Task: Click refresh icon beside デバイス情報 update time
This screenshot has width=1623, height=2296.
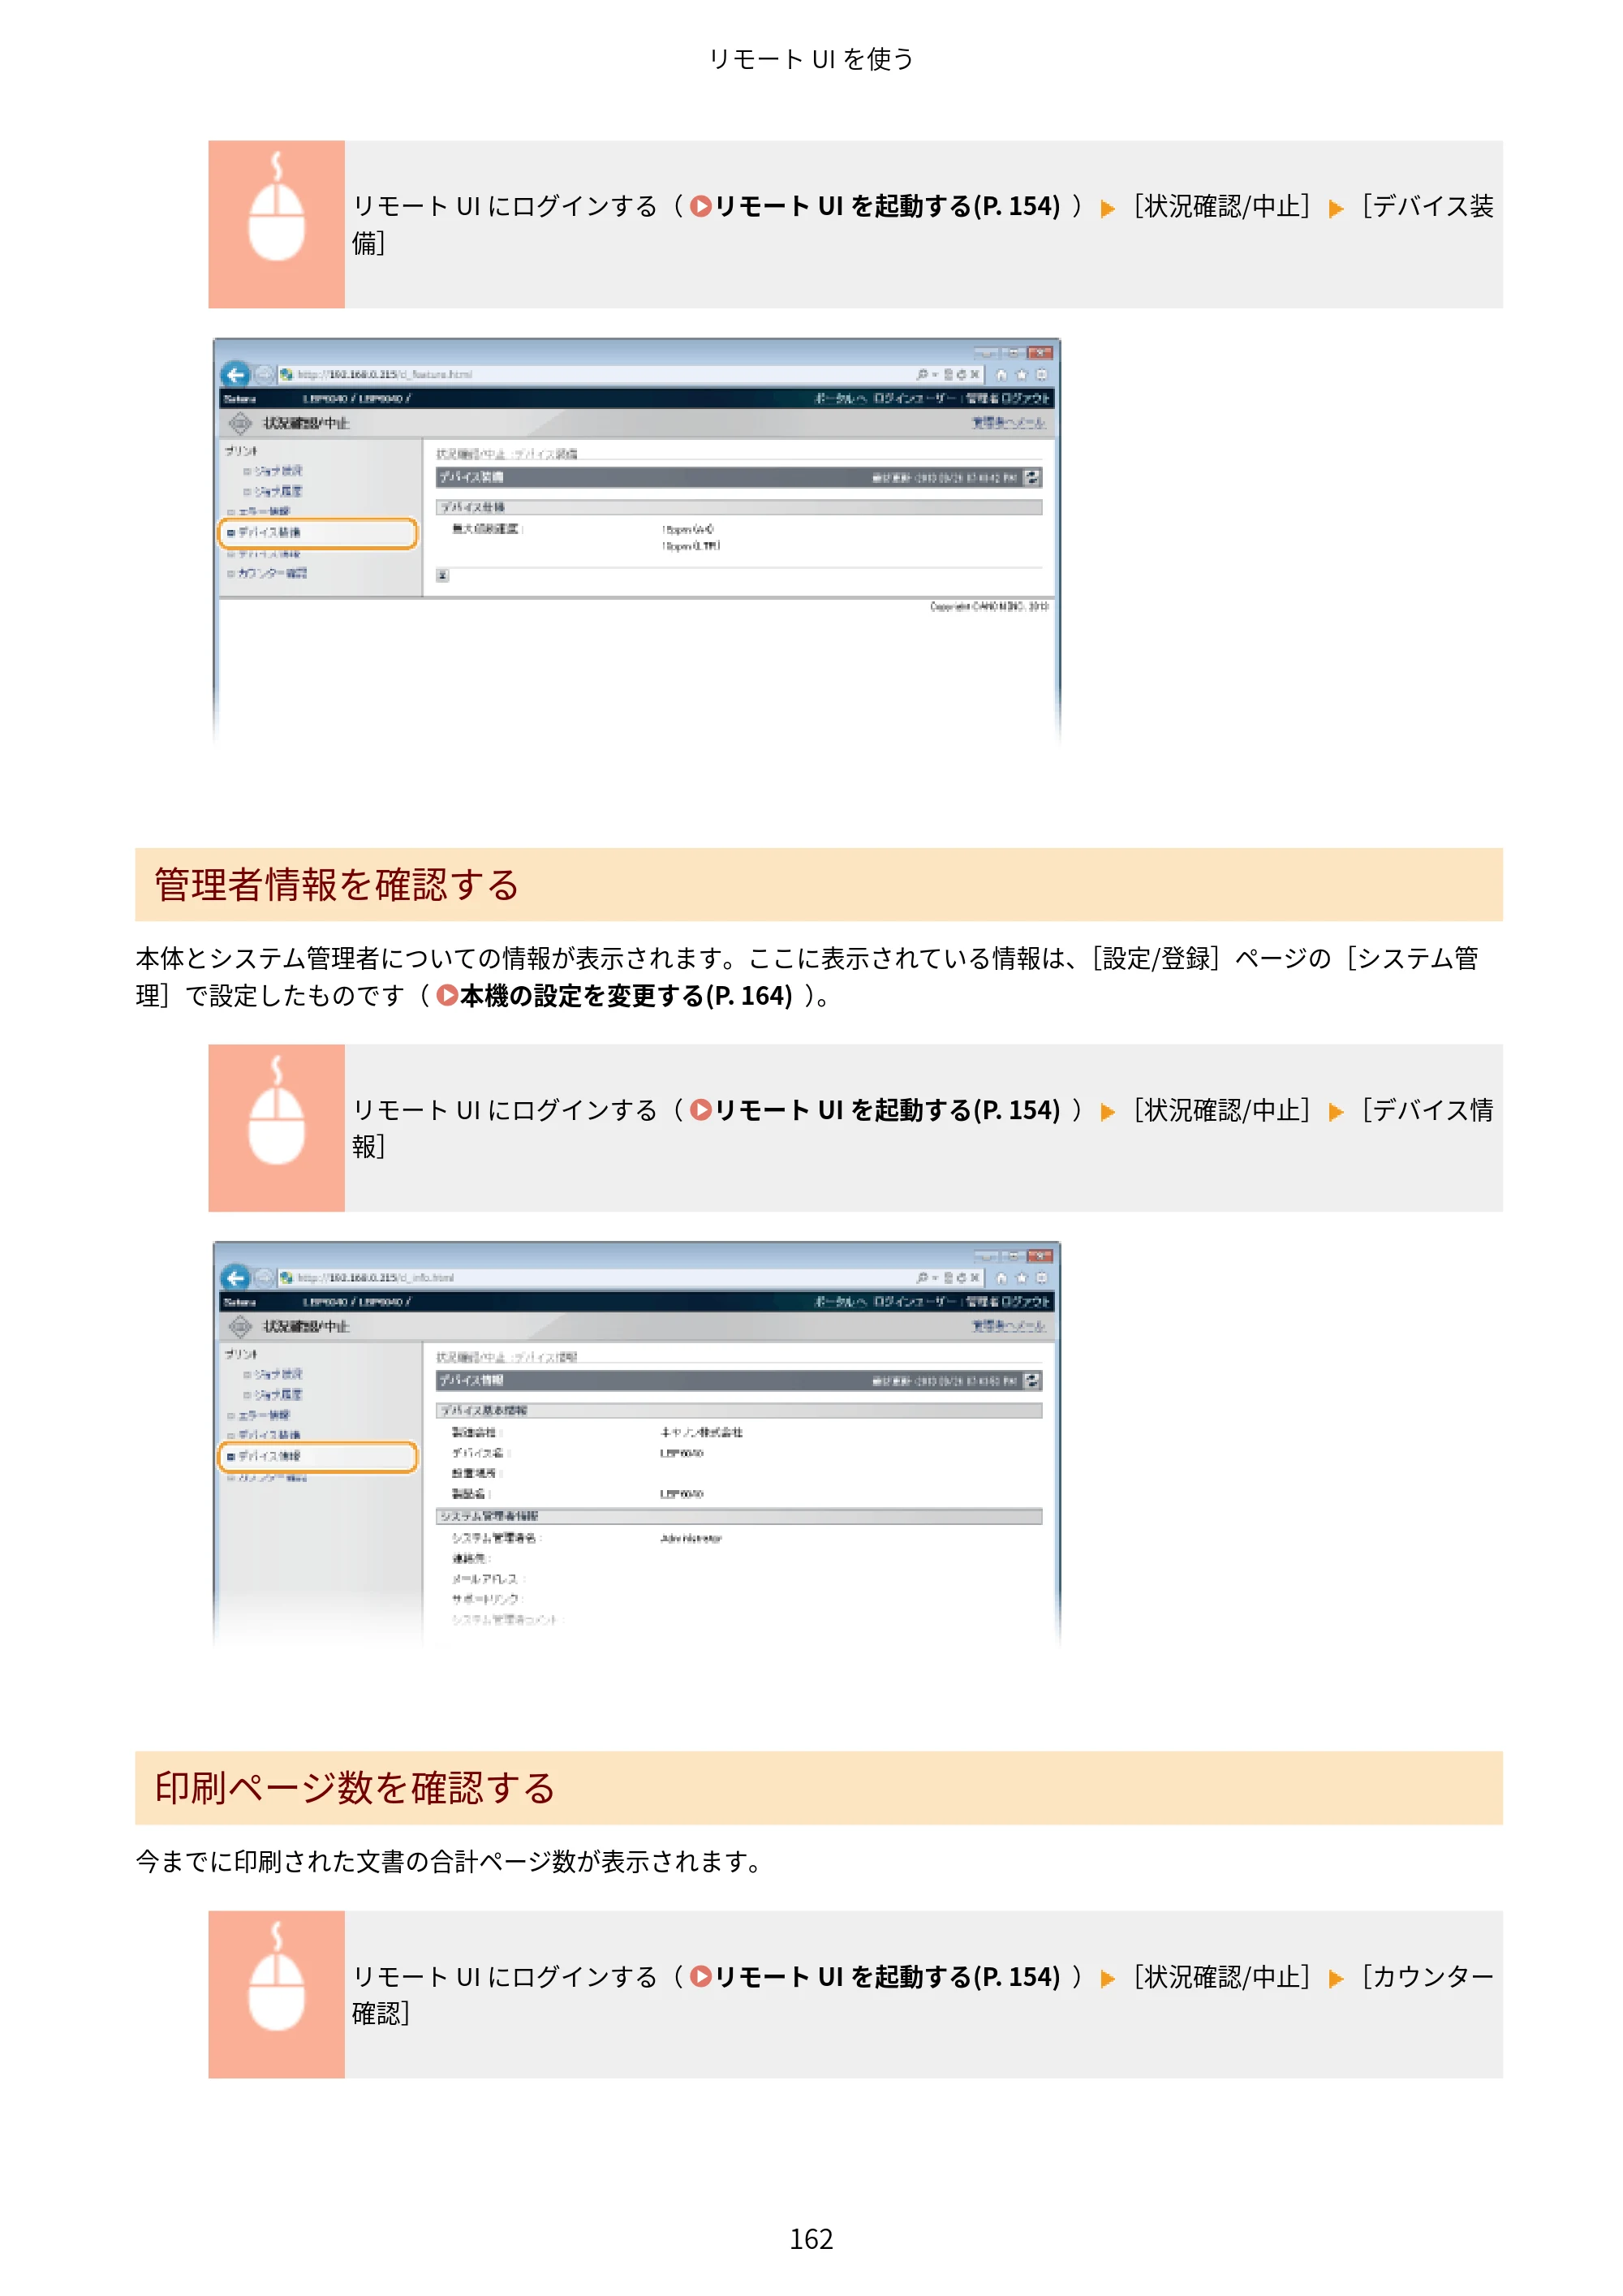Action: pyautogui.click(x=1032, y=1381)
